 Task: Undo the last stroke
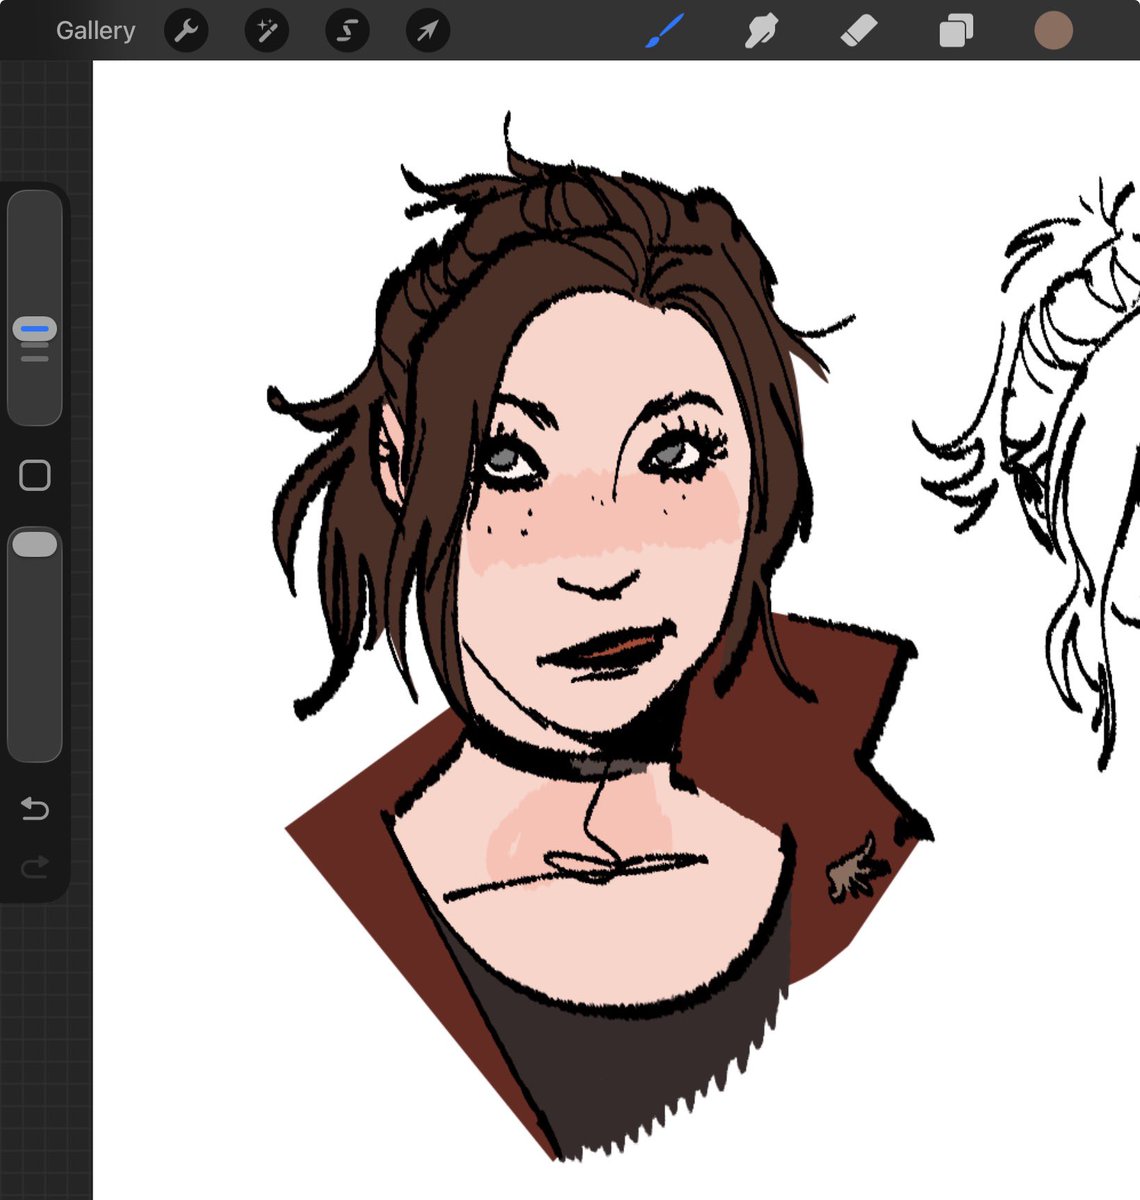click(x=35, y=808)
